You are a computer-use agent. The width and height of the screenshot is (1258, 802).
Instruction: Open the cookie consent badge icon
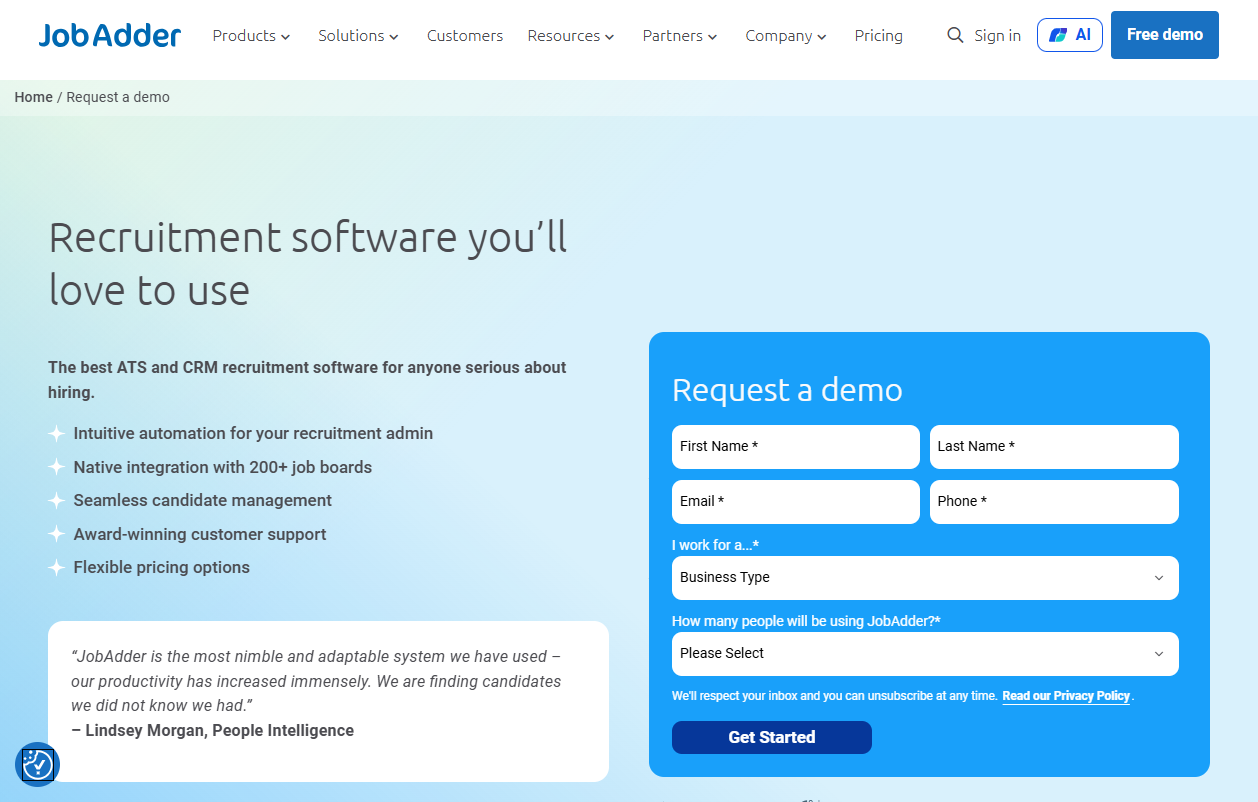(38, 765)
